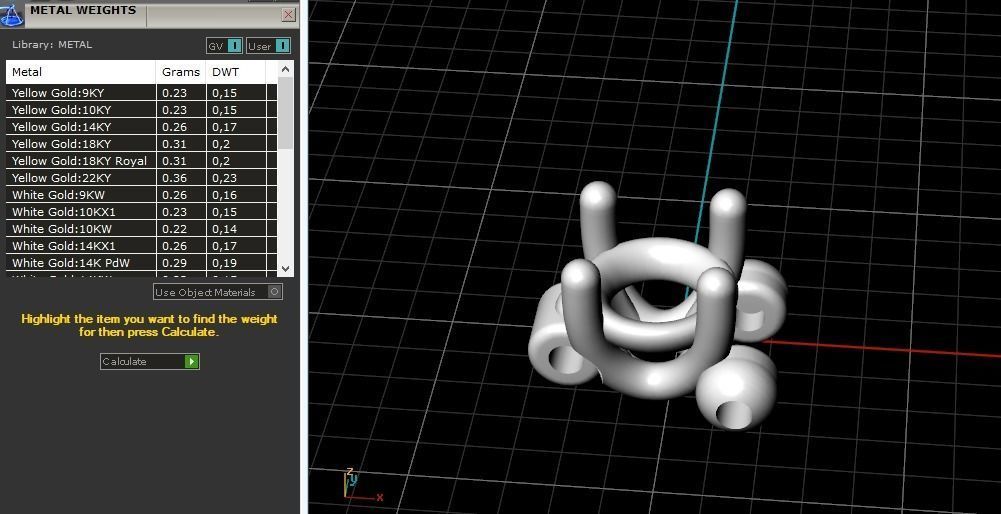Toggle the User library switch
Image resolution: width=1001 pixels, height=514 pixels.
point(268,46)
